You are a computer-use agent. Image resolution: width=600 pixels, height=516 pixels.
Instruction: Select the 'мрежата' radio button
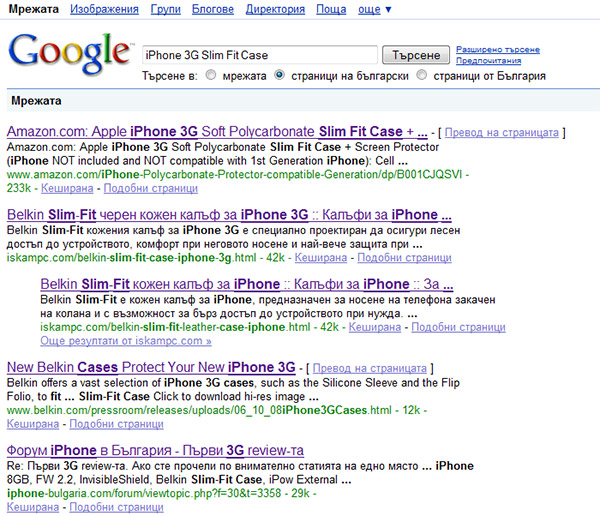211,75
